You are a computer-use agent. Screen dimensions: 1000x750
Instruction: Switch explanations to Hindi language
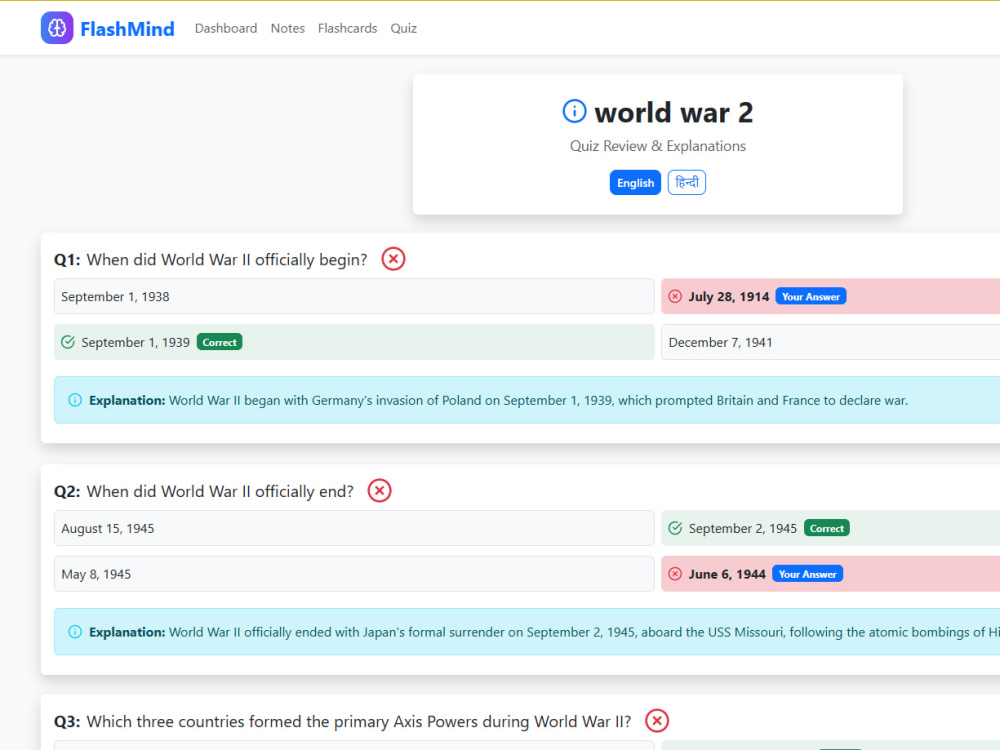(x=687, y=183)
